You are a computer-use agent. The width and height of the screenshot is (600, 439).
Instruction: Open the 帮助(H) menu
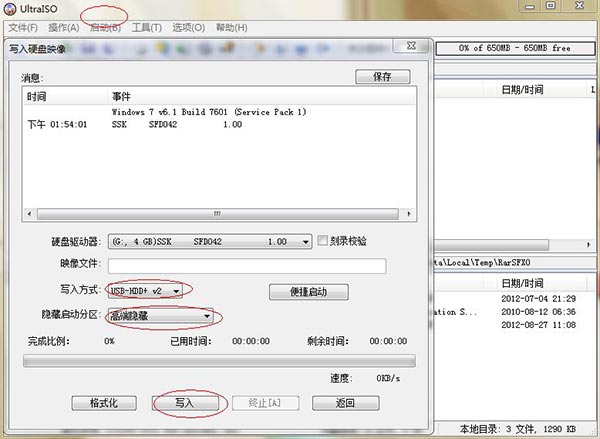(232, 28)
